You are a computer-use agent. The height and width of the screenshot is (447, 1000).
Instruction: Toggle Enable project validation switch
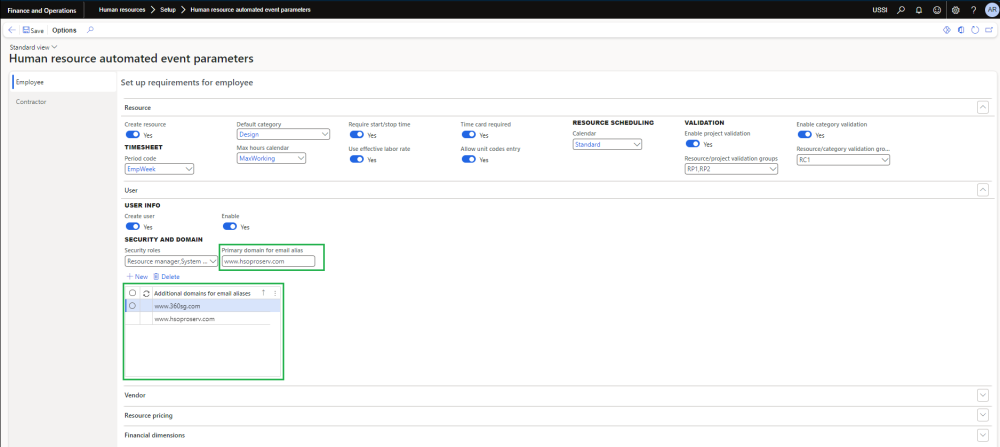click(692, 144)
